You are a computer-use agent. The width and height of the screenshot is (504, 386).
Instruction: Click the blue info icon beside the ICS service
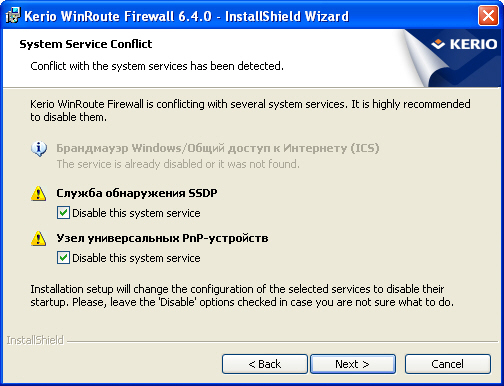click(39, 148)
